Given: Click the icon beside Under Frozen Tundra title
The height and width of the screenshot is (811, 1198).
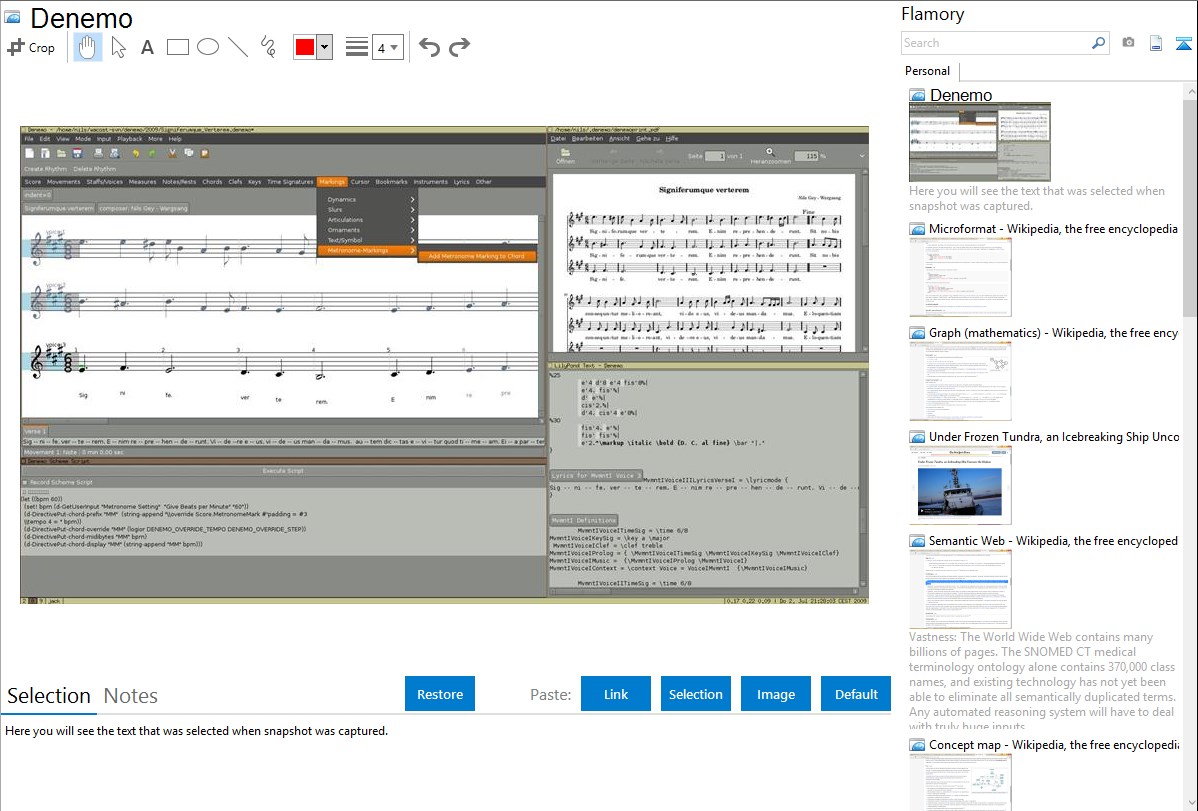Looking at the screenshot, I should [x=917, y=437].
